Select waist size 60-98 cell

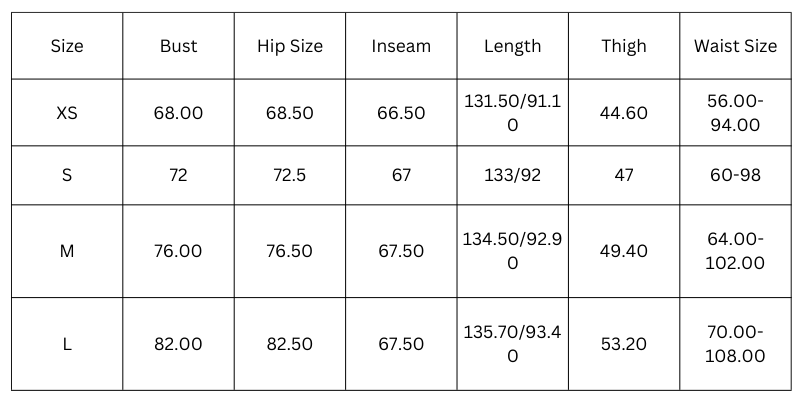pyautogui.click(x=735, y=175)
